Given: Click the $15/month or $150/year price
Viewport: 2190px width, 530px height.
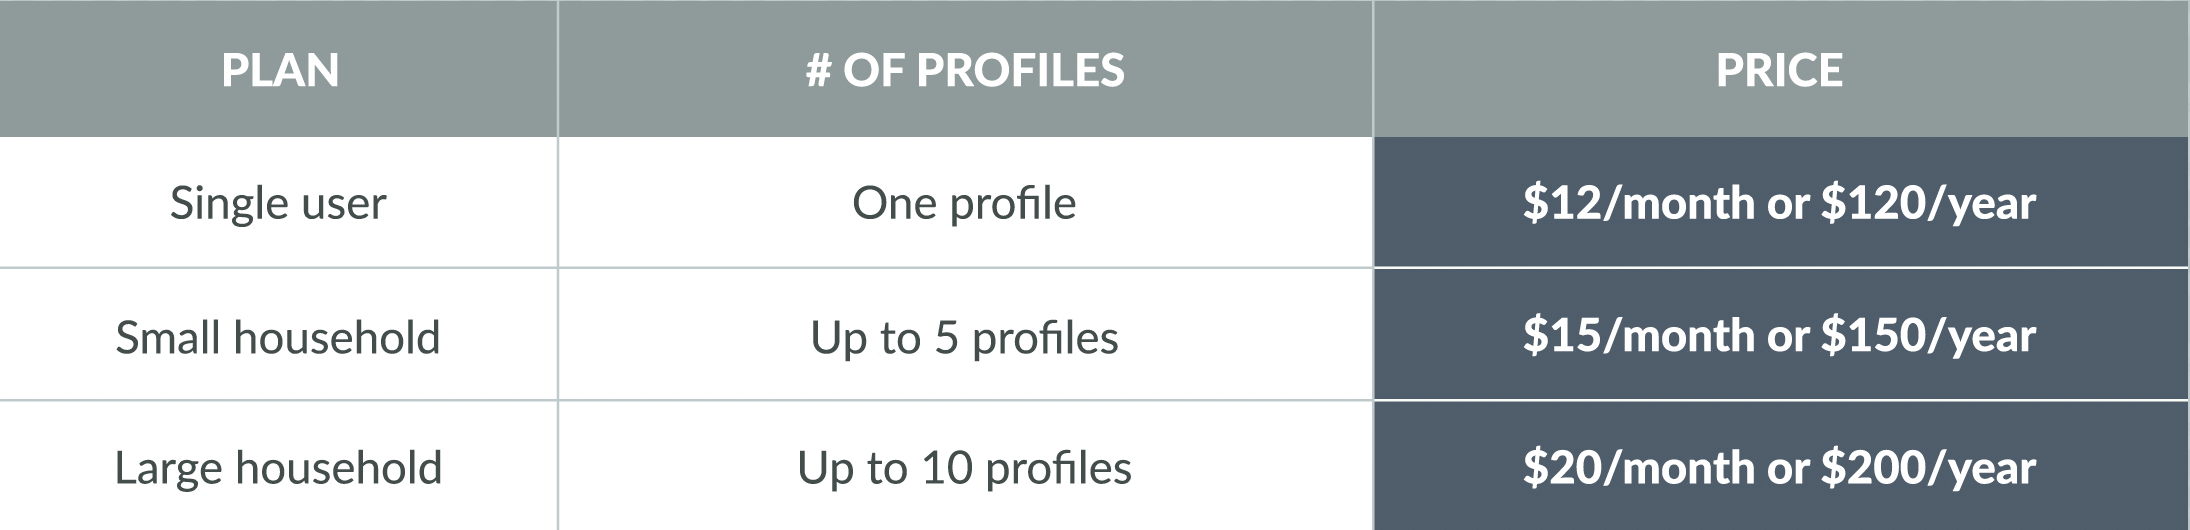Looking at the screenshot, I should point(1781,335).
